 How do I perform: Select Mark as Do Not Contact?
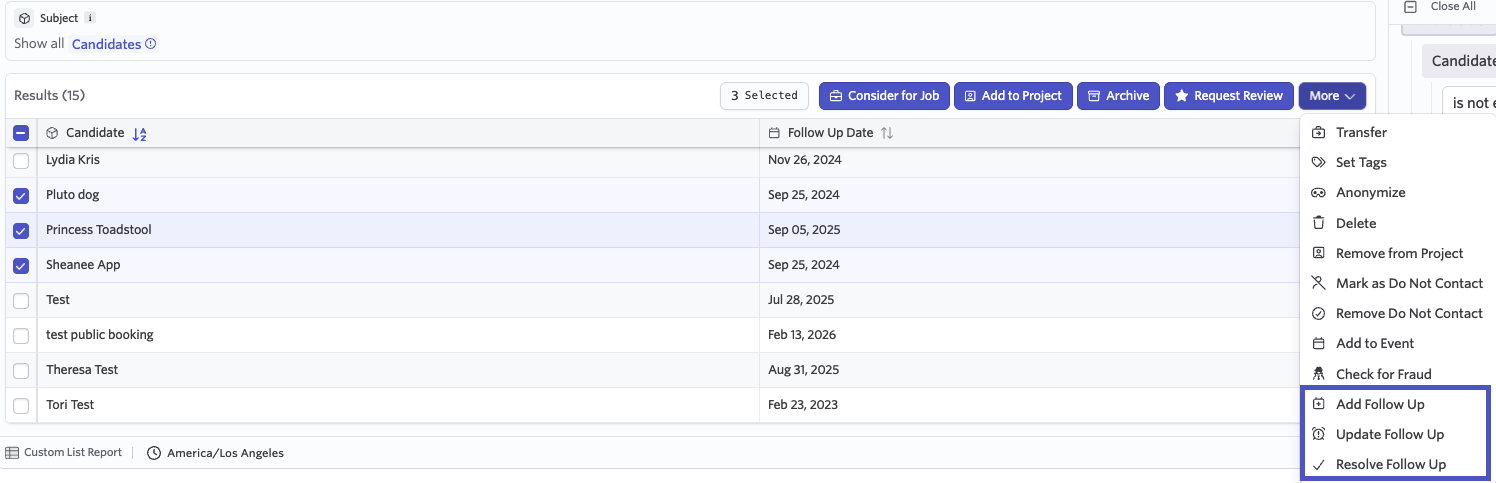[x=1409, y=283]
